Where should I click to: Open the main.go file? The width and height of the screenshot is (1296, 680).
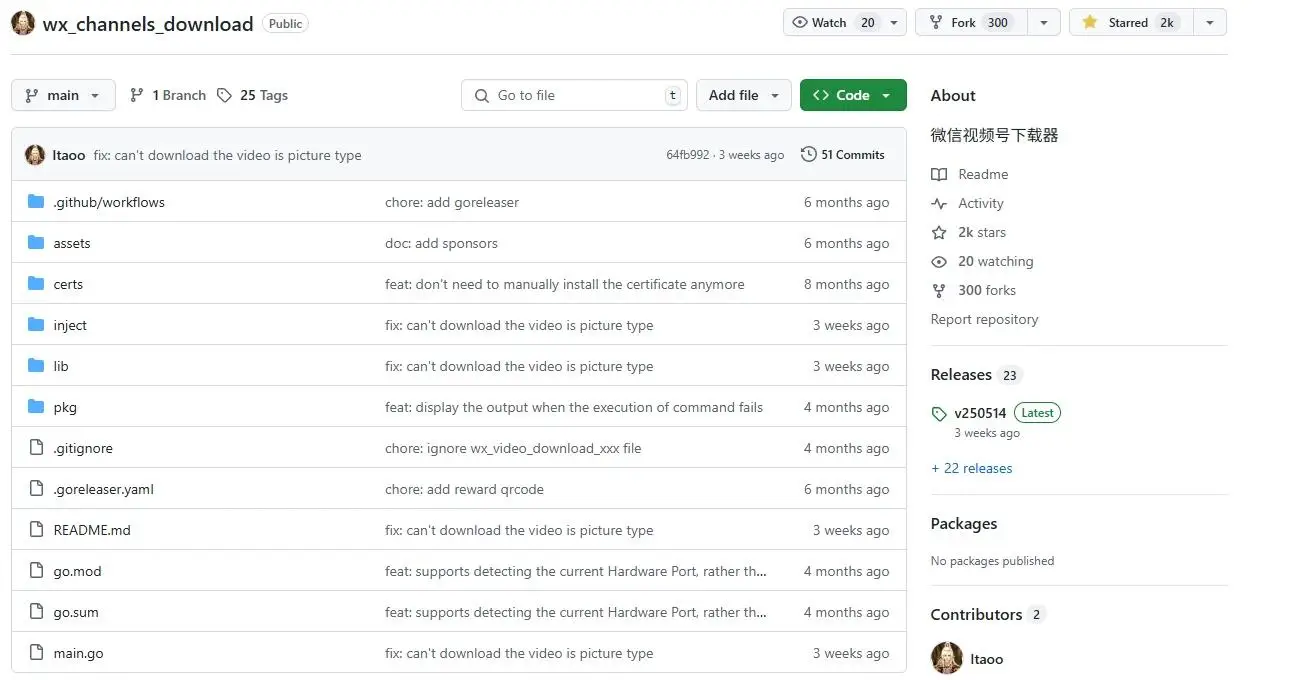click(x=78, y=653)
